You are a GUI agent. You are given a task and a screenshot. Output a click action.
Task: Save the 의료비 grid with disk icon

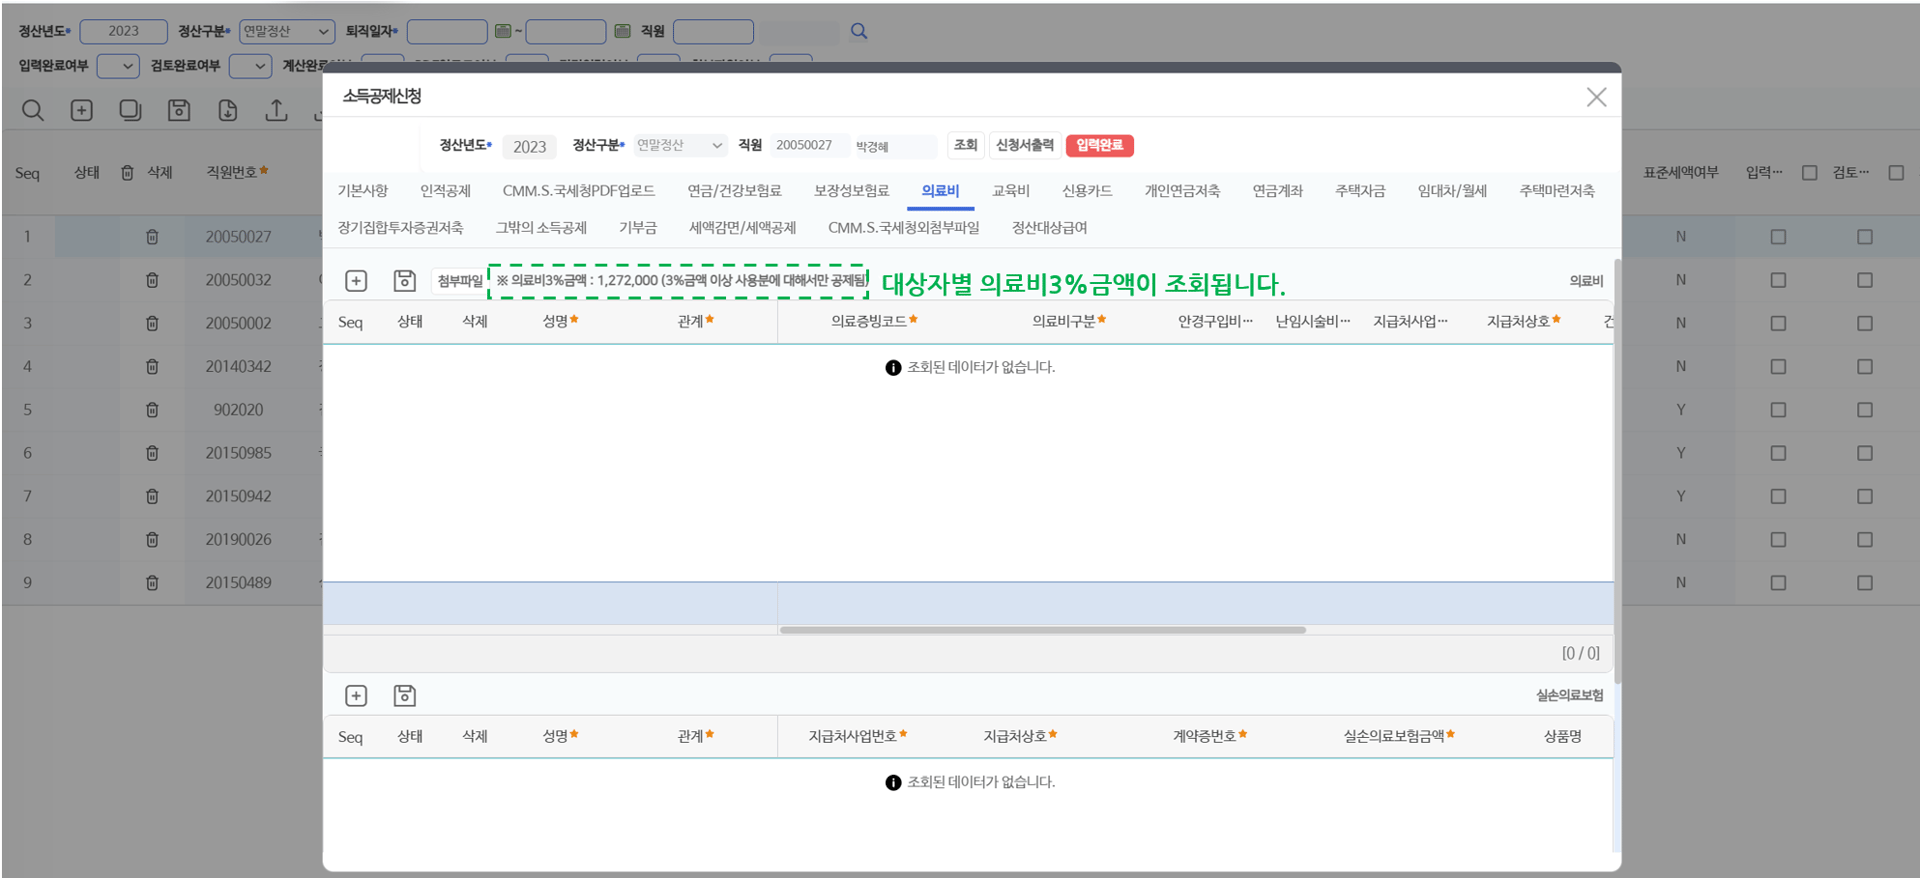(405, 281)
